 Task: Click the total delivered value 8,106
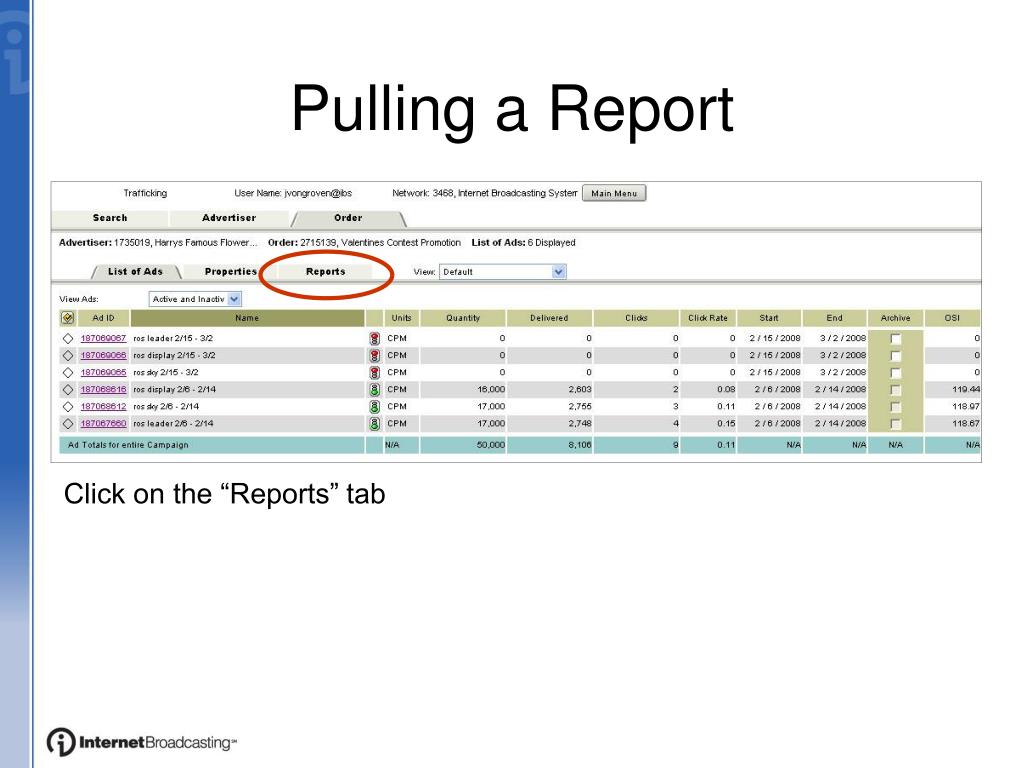579,445
